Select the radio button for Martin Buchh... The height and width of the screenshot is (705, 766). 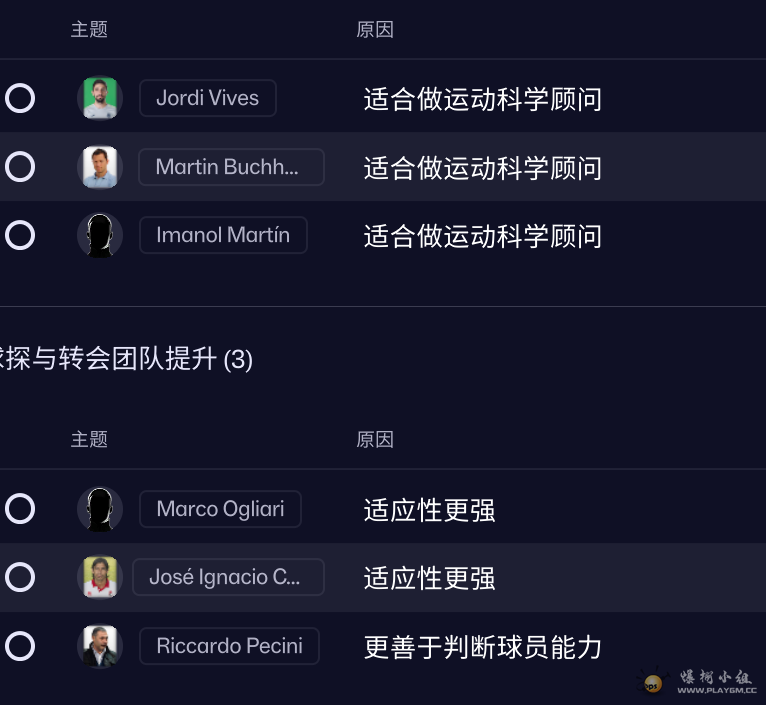coord(20,167)
